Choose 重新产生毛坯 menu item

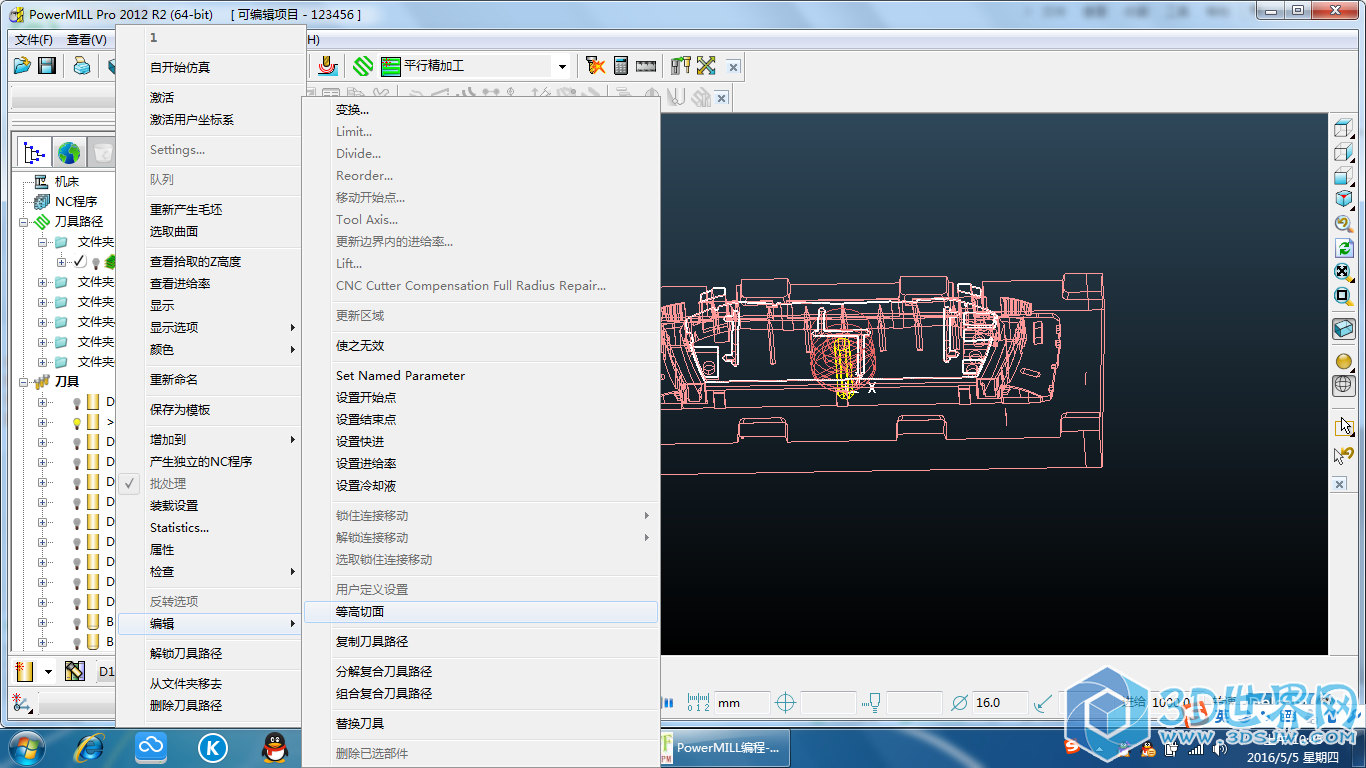211,209
